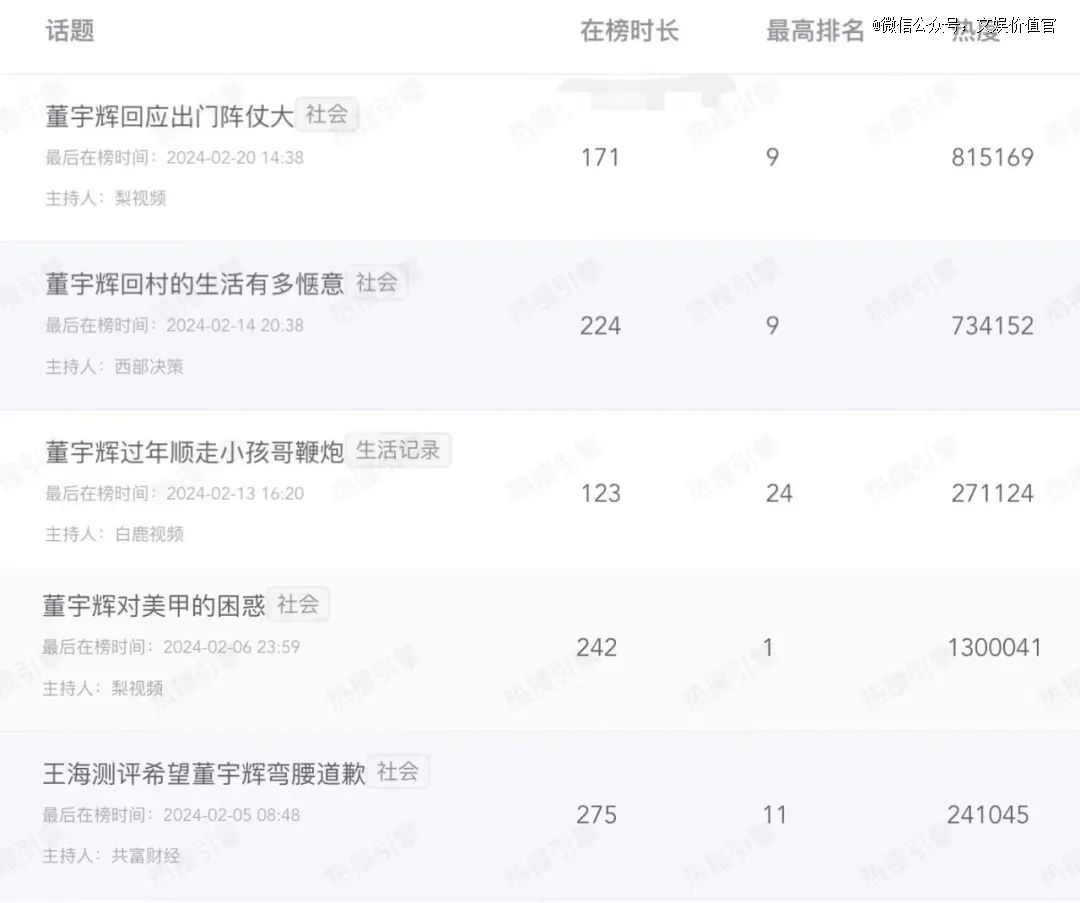Open topic 王海测评希望董宇辉弯腰道歉
This screenshot has width=1080, height=903.
(x=204, y=774)
